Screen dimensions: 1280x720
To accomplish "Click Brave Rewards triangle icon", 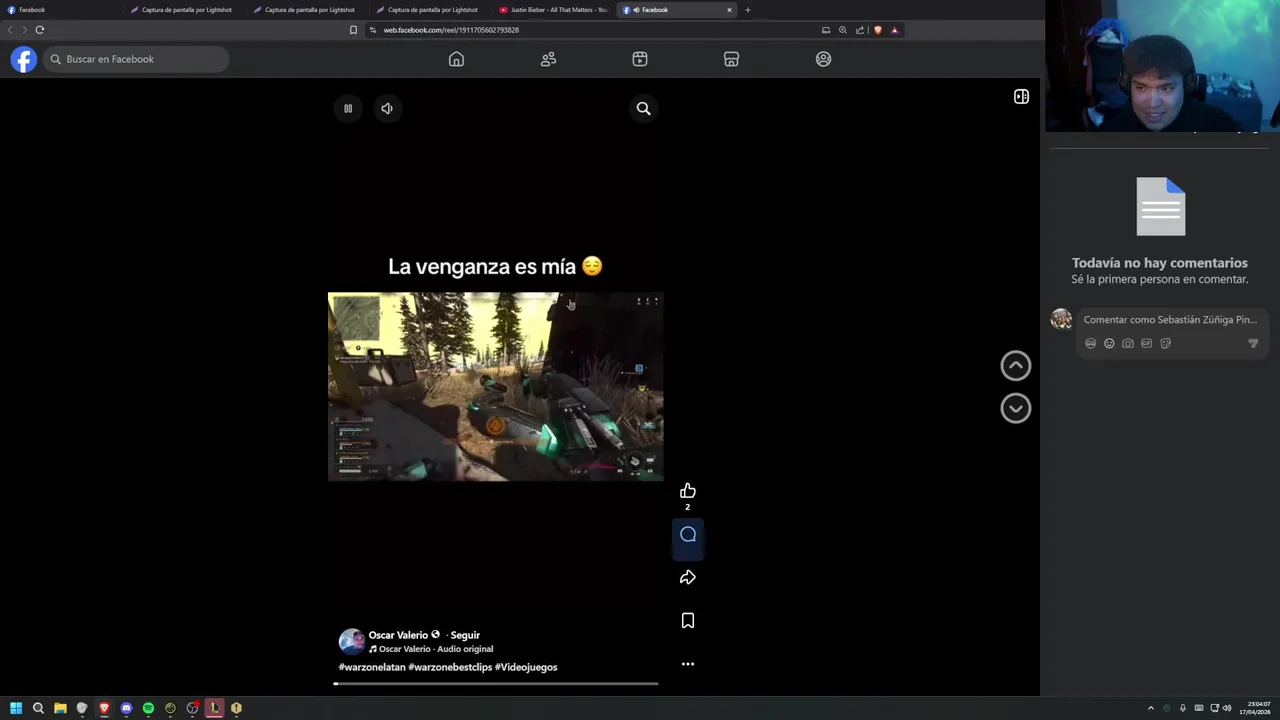I will point(895,30).
